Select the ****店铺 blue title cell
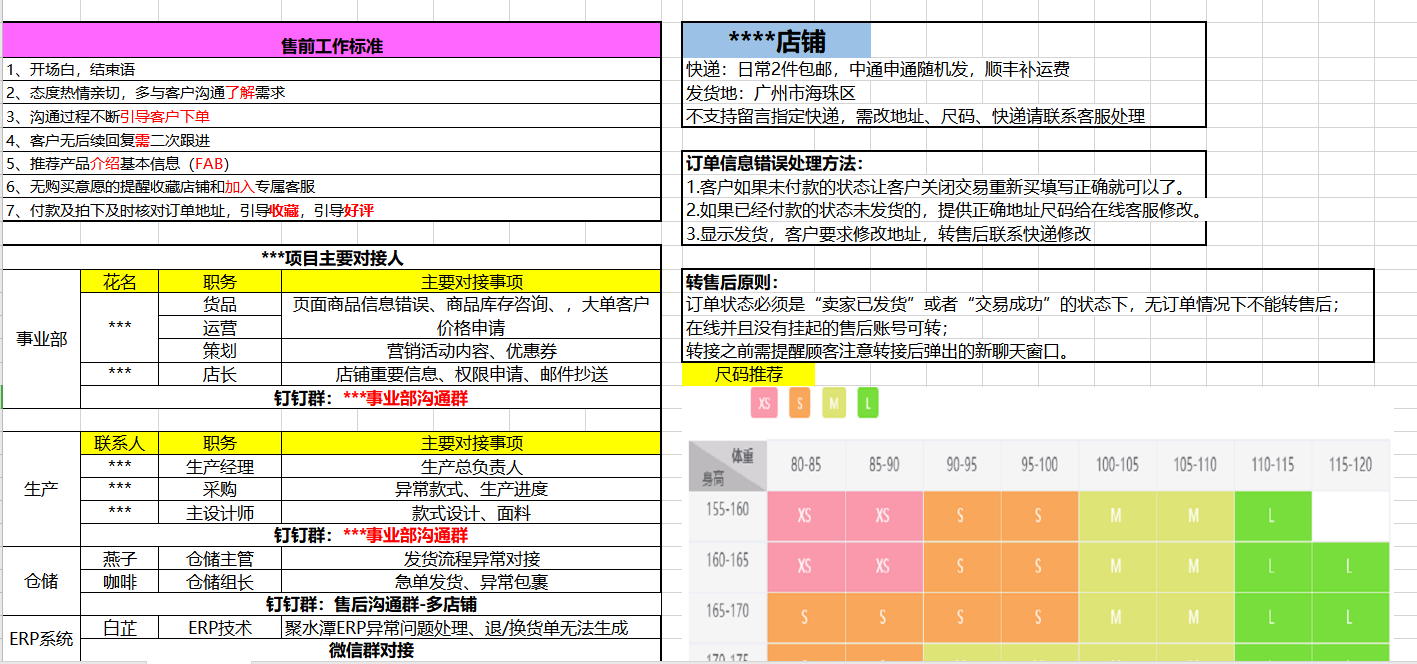 tap(776, 41)
